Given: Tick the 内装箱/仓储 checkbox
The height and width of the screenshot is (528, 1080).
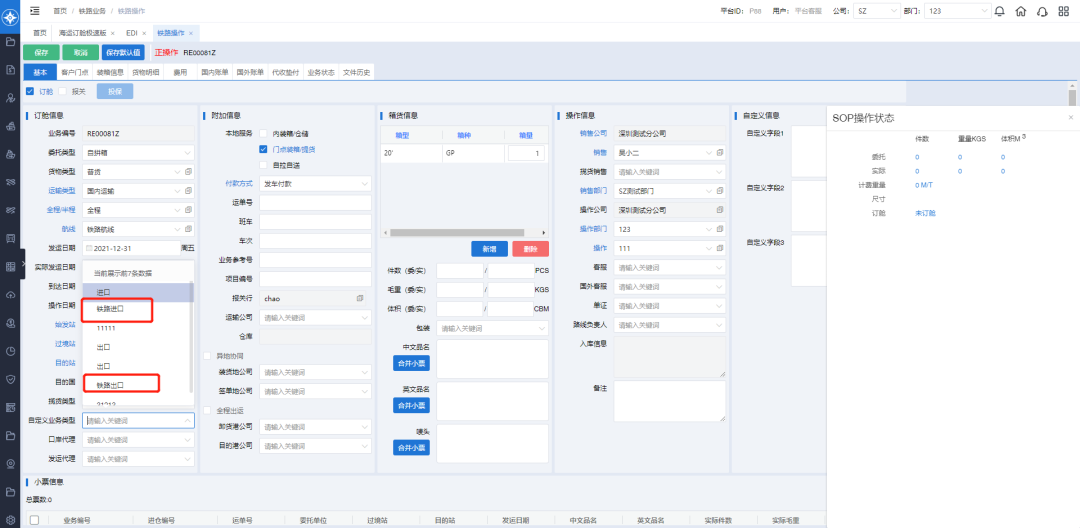Looking at the screenshot, I should (x=264, y=133).
